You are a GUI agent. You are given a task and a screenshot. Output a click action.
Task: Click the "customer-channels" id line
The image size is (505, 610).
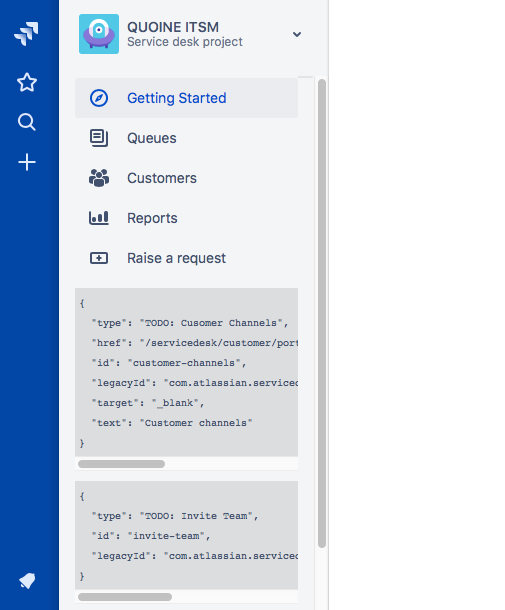(x=169, y=363)
